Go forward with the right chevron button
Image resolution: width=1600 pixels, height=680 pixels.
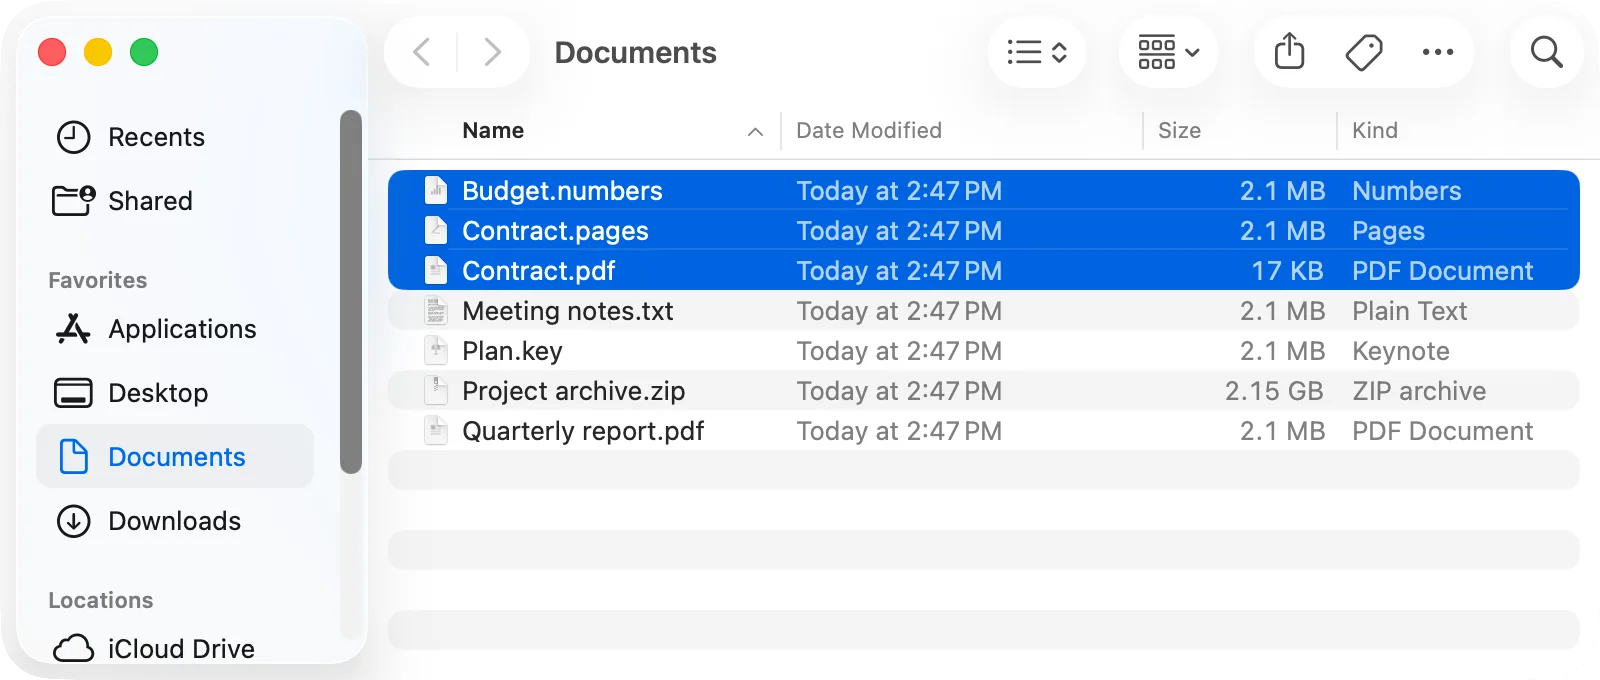point(492,52)
